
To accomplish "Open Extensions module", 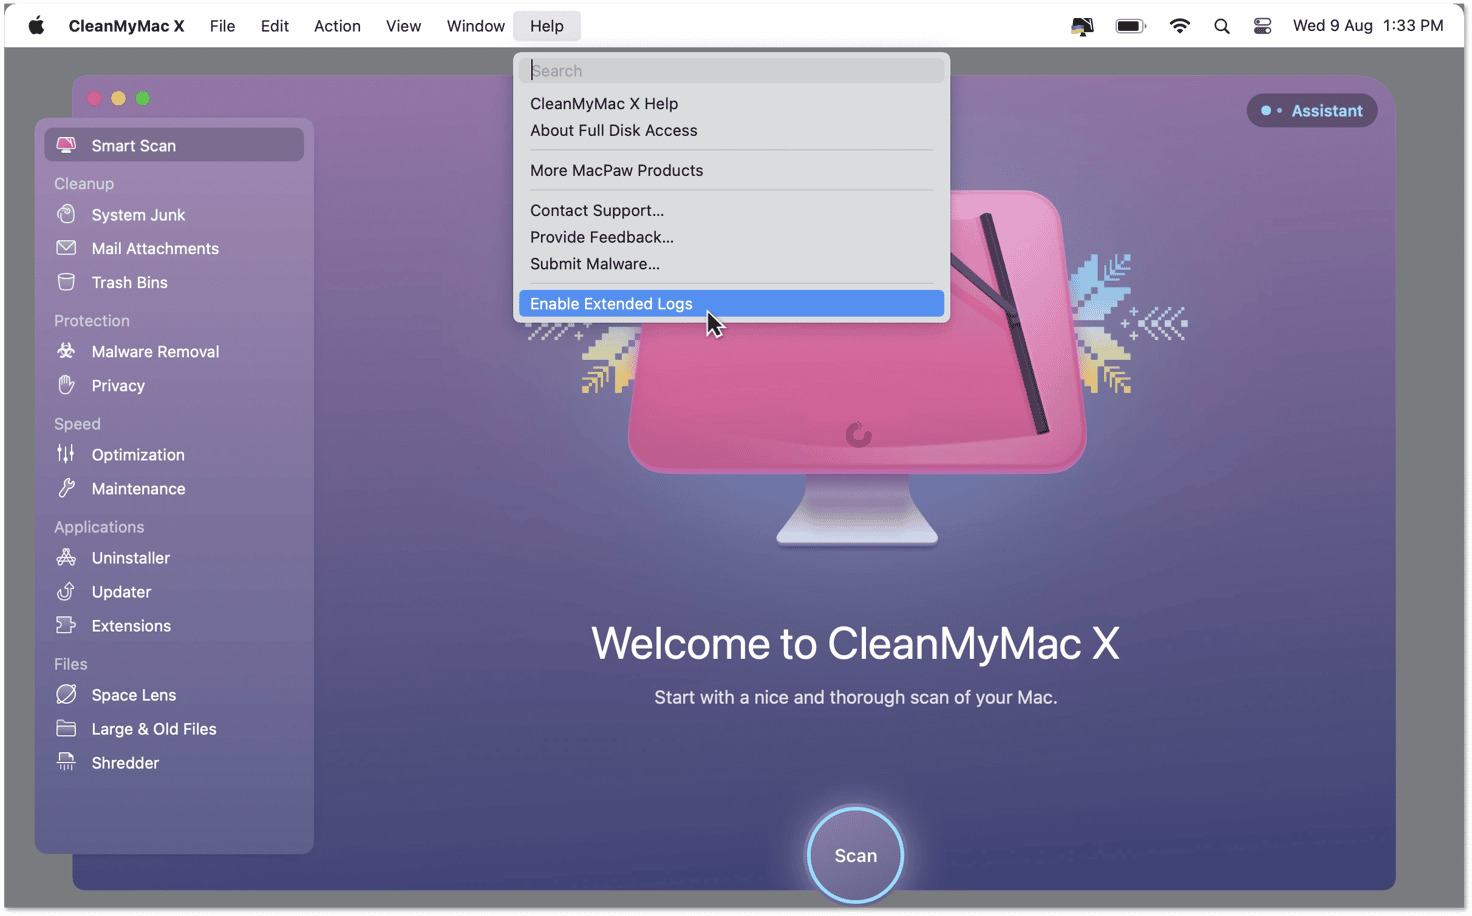I will (x=174, y=625).
